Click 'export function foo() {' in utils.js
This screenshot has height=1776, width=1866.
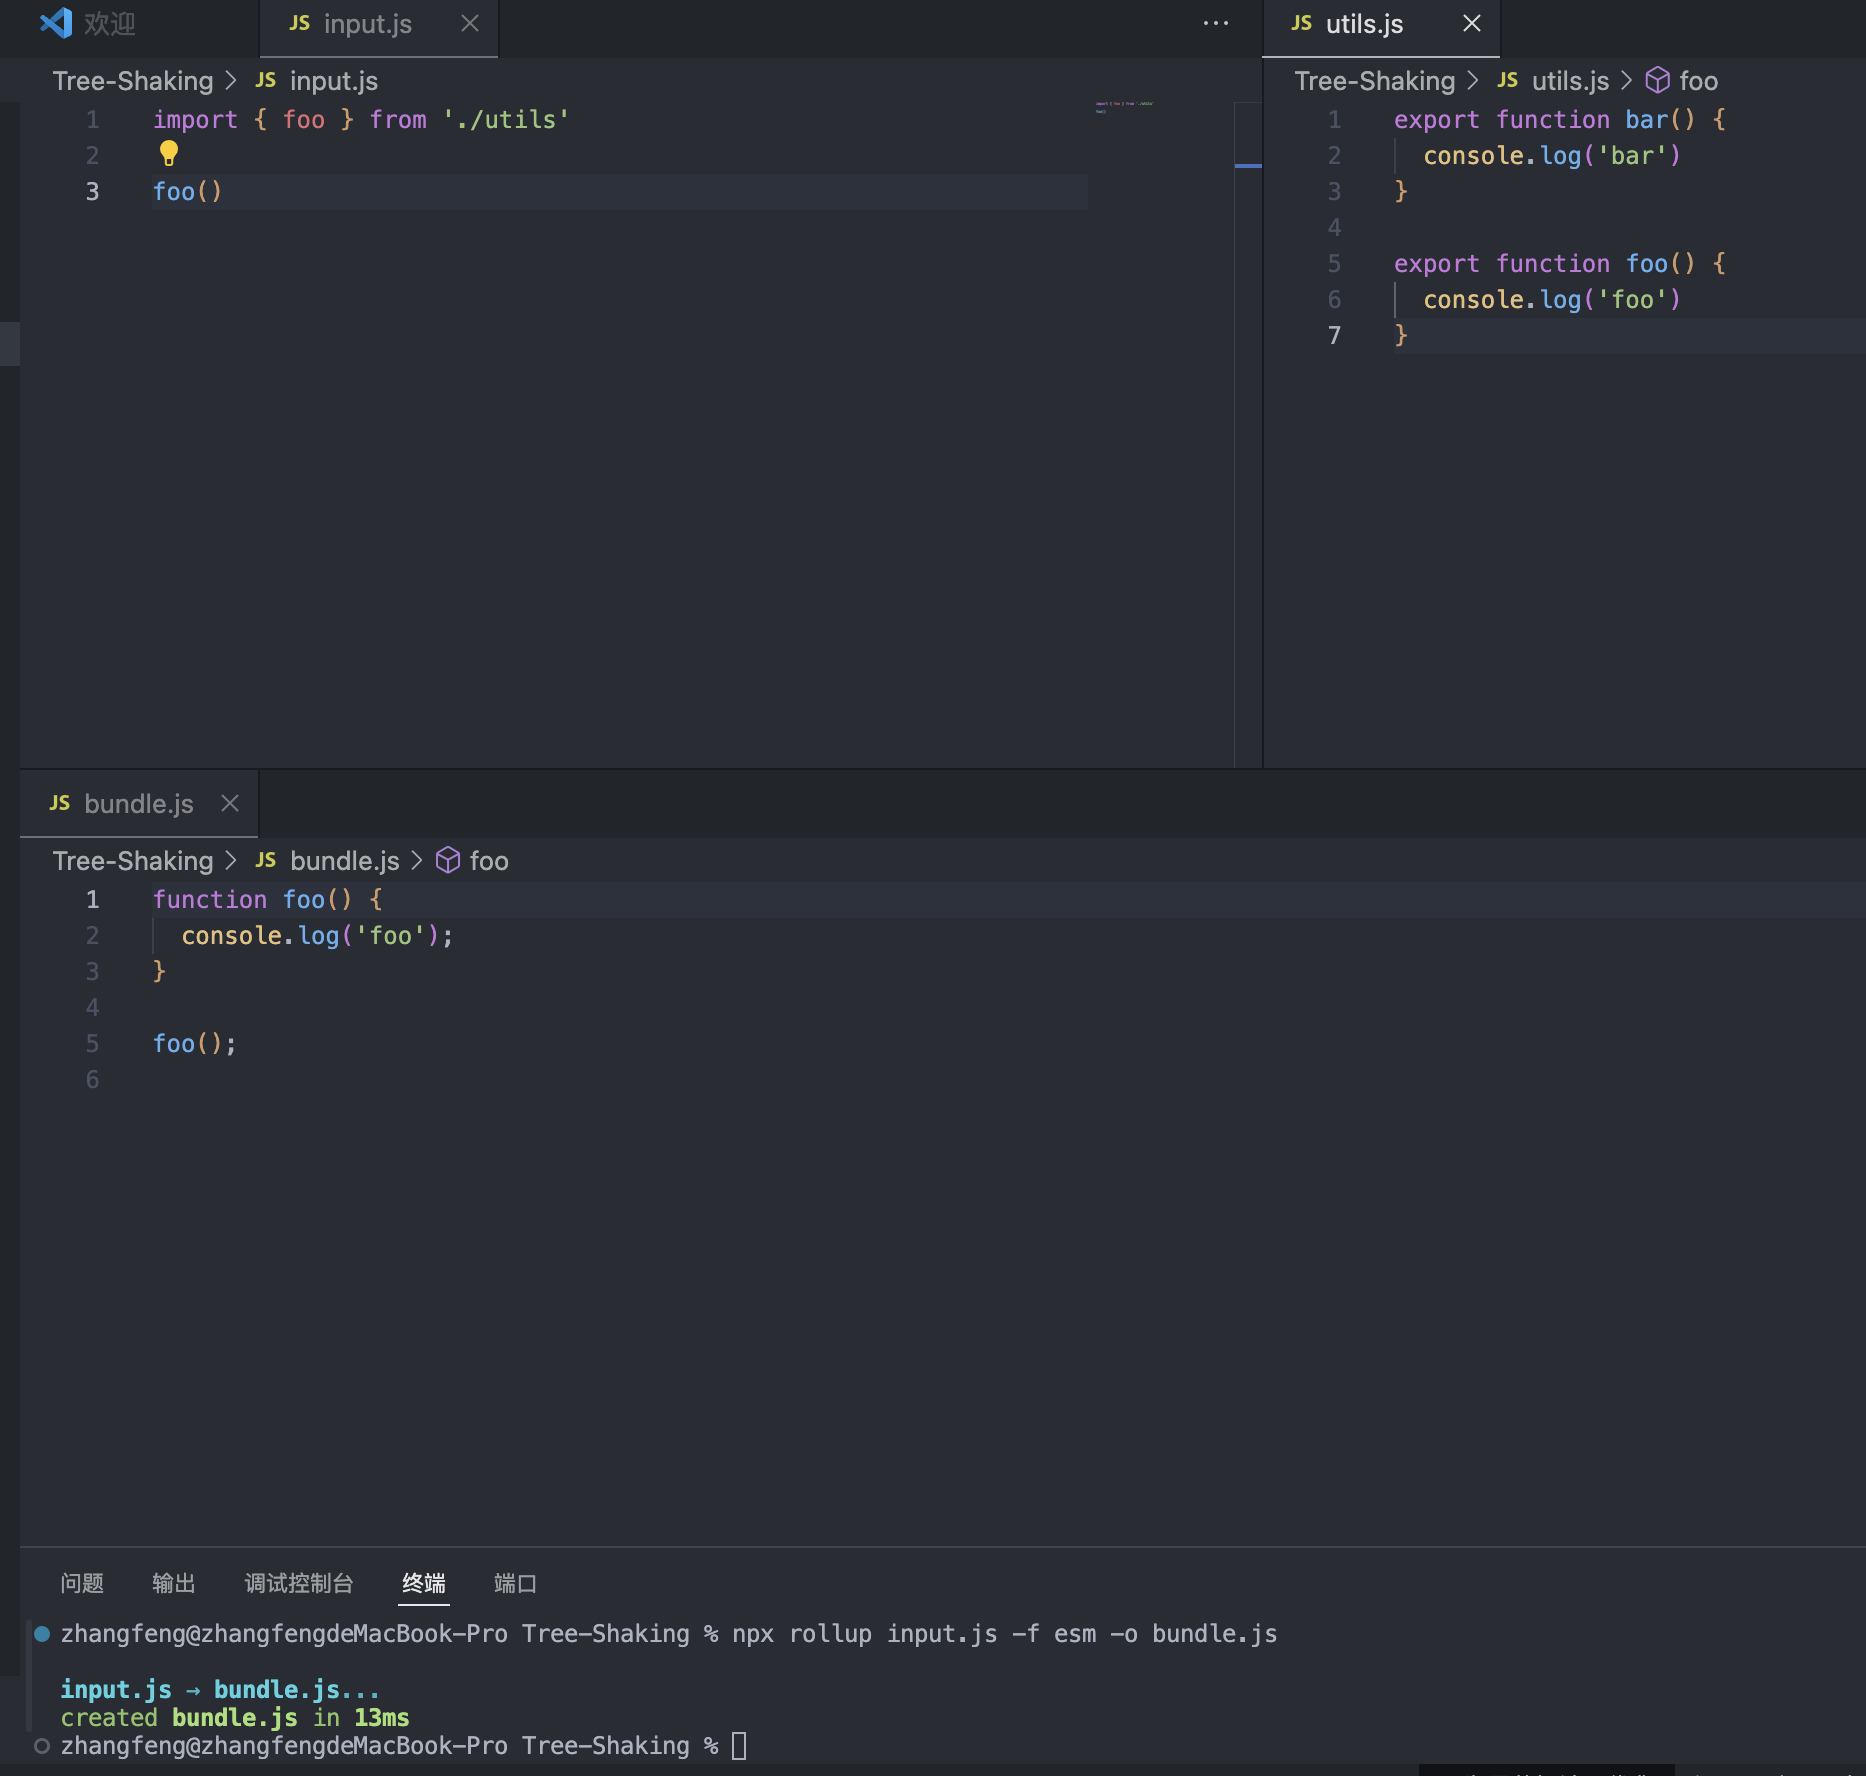click(x=1560, y=263)
